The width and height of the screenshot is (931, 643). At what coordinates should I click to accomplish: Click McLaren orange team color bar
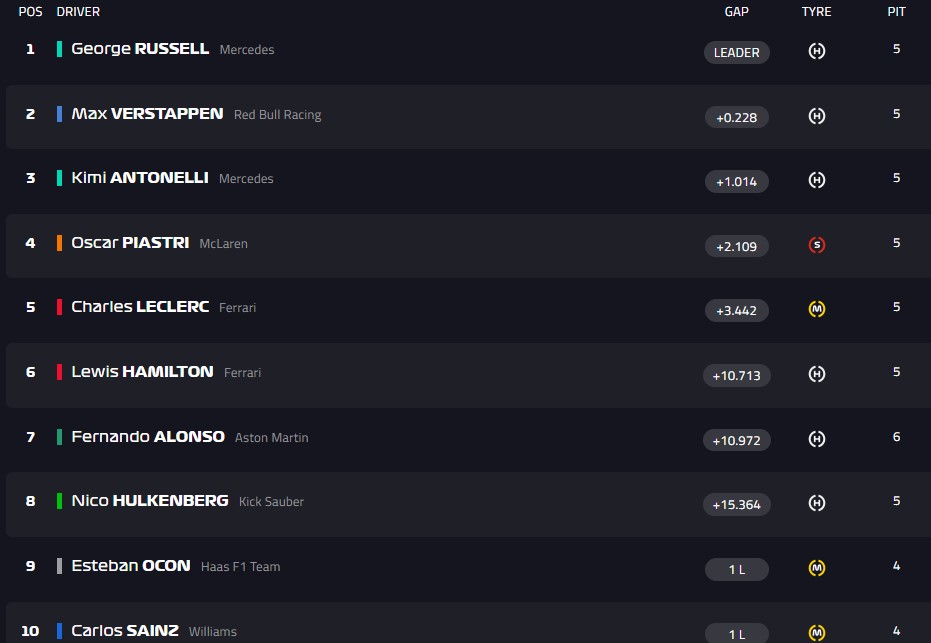coord(60,243)
